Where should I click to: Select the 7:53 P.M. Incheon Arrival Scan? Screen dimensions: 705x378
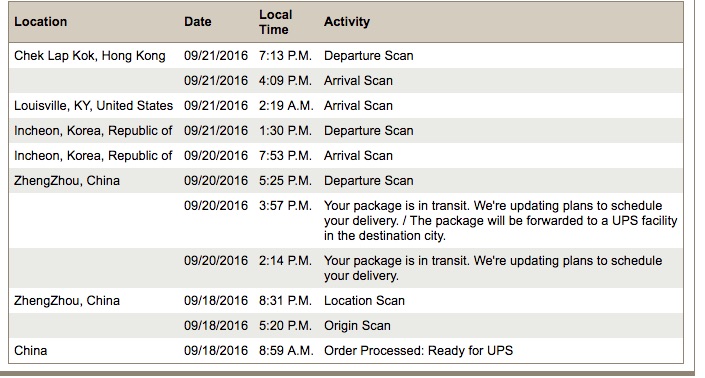(x=358, y=156)
